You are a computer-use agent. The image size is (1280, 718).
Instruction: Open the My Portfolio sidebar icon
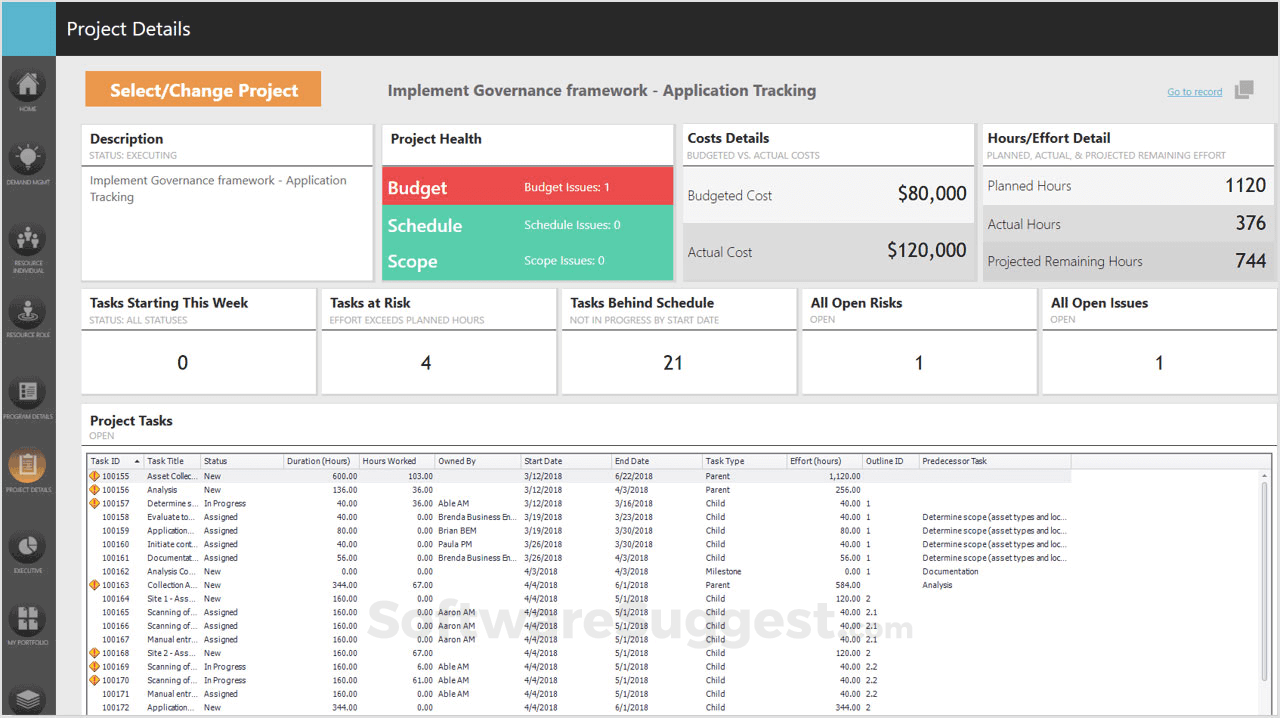point(28,620)
